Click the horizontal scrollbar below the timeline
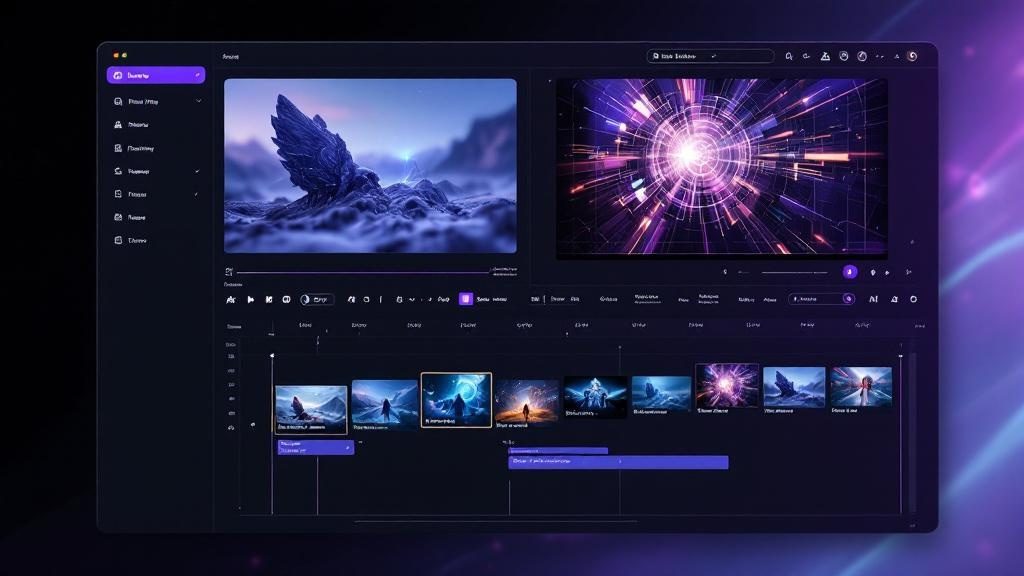Image resolution: width=1024 pixels, height=576 pixels. (x=496, y=521)
